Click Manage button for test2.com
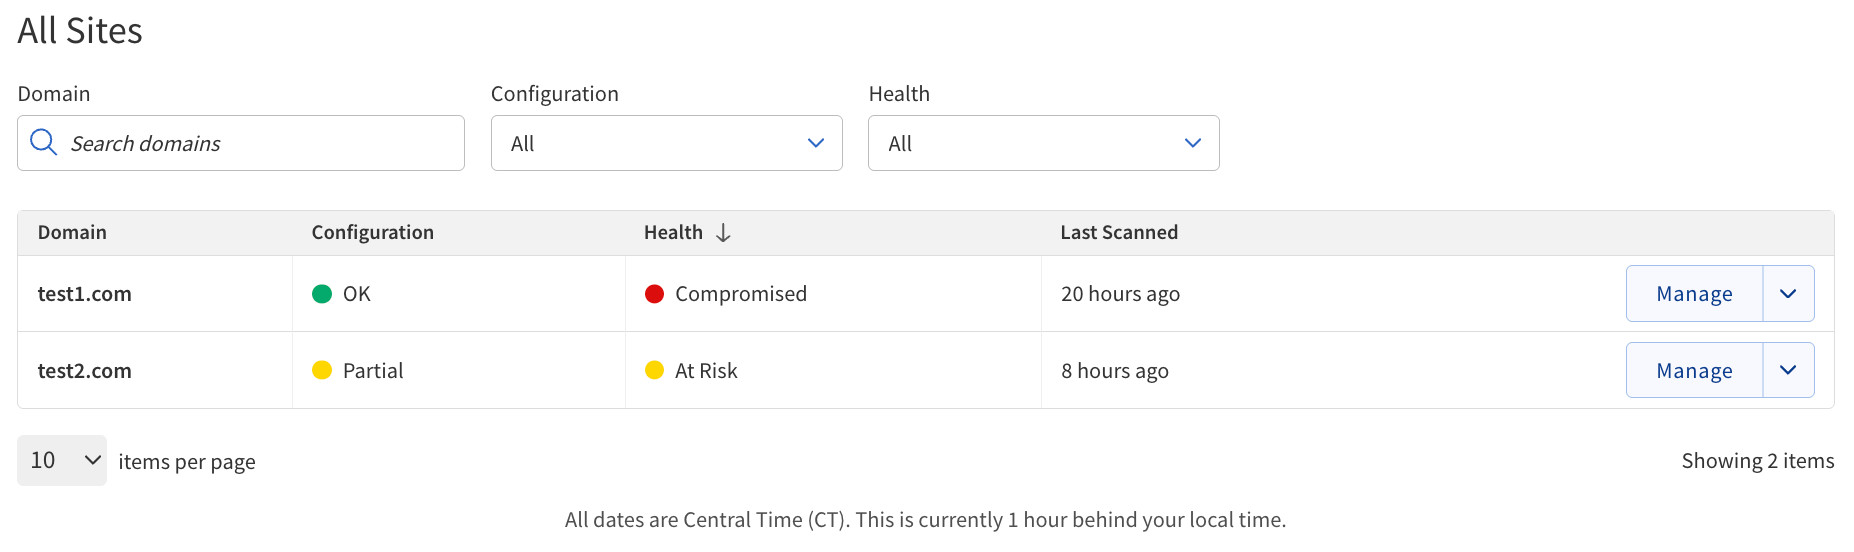The width and height of the screenshot is (1854, 552). (x=1694, y=370)
